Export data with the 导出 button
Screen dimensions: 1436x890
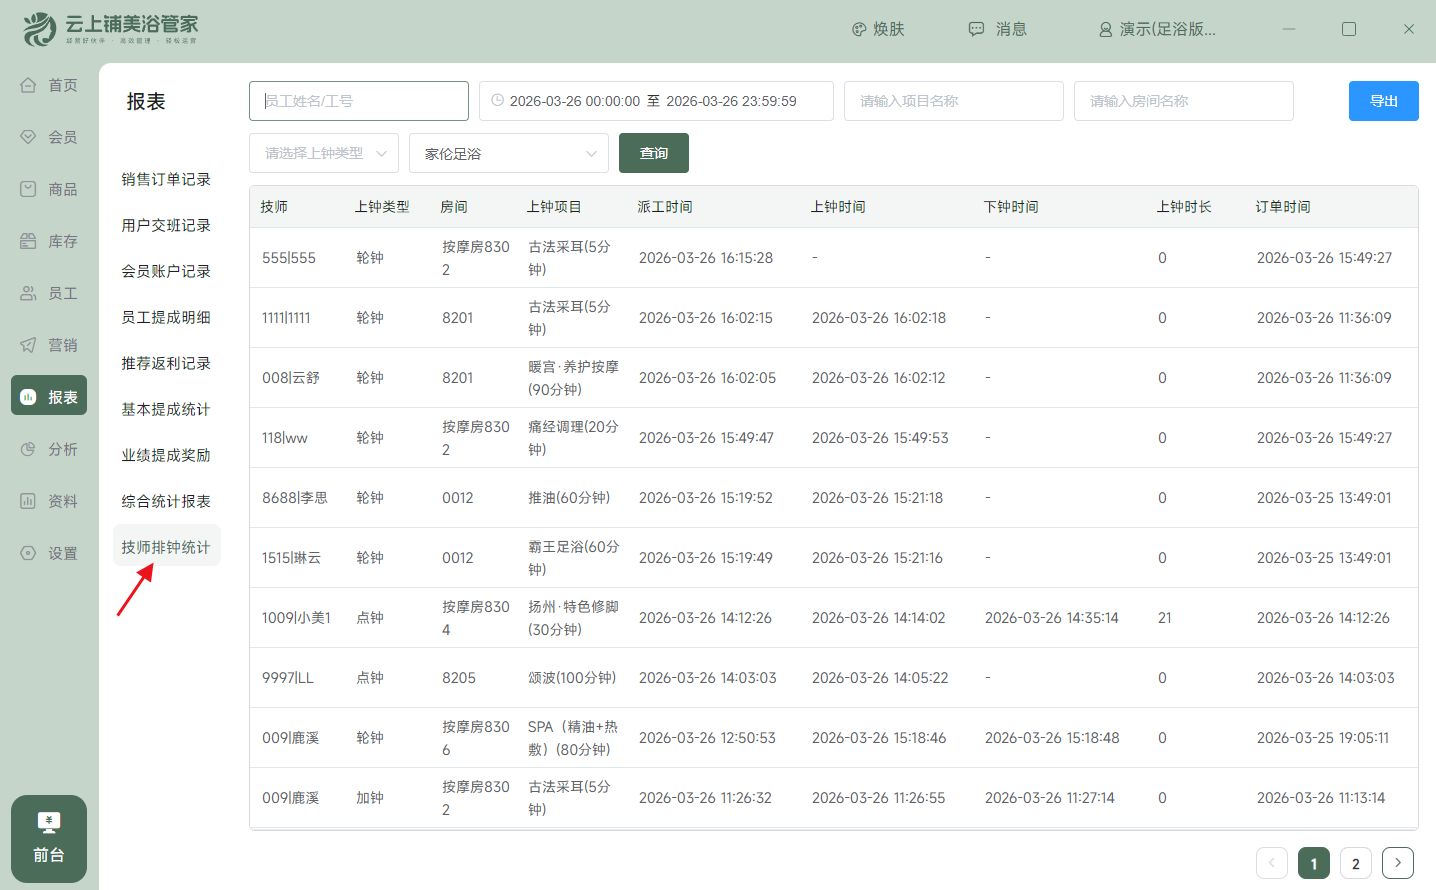click(1383, 101)
